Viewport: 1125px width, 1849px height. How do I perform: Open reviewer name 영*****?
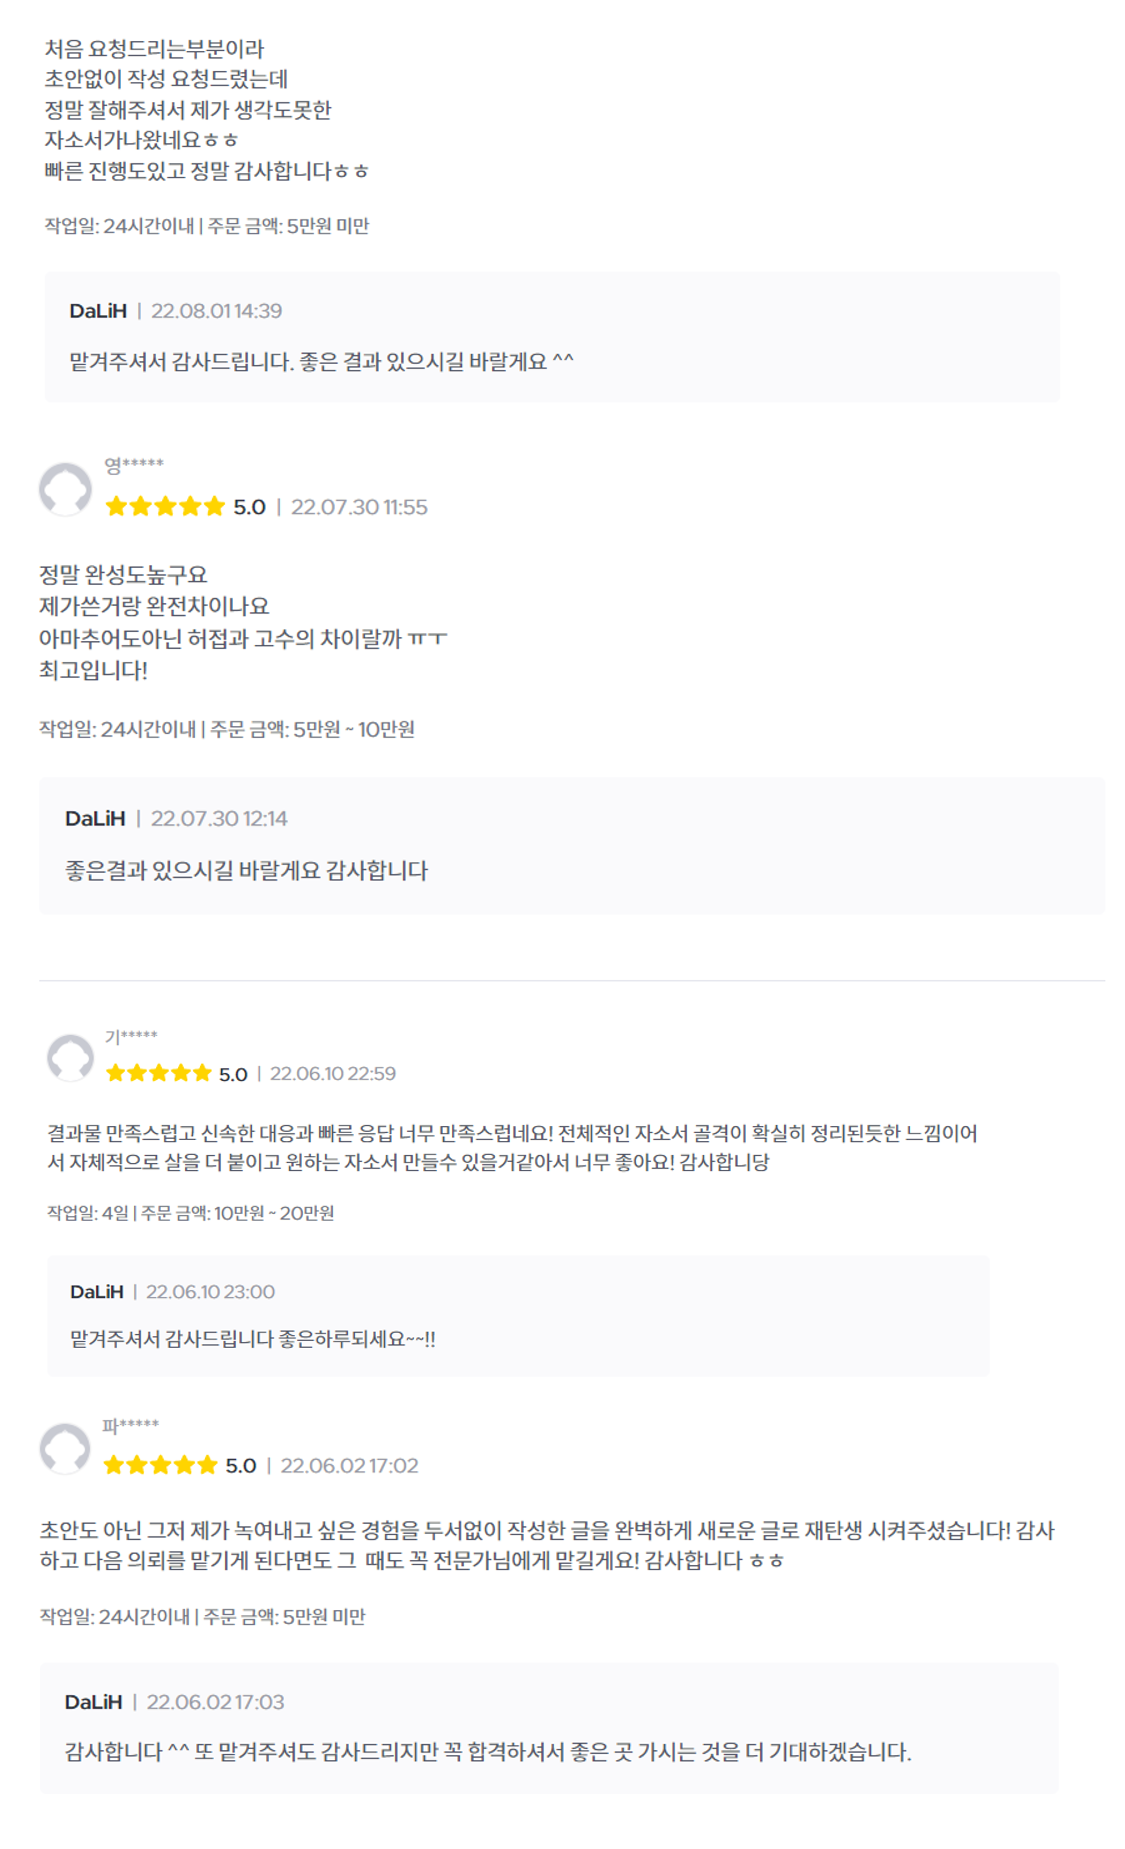(134, 465)
